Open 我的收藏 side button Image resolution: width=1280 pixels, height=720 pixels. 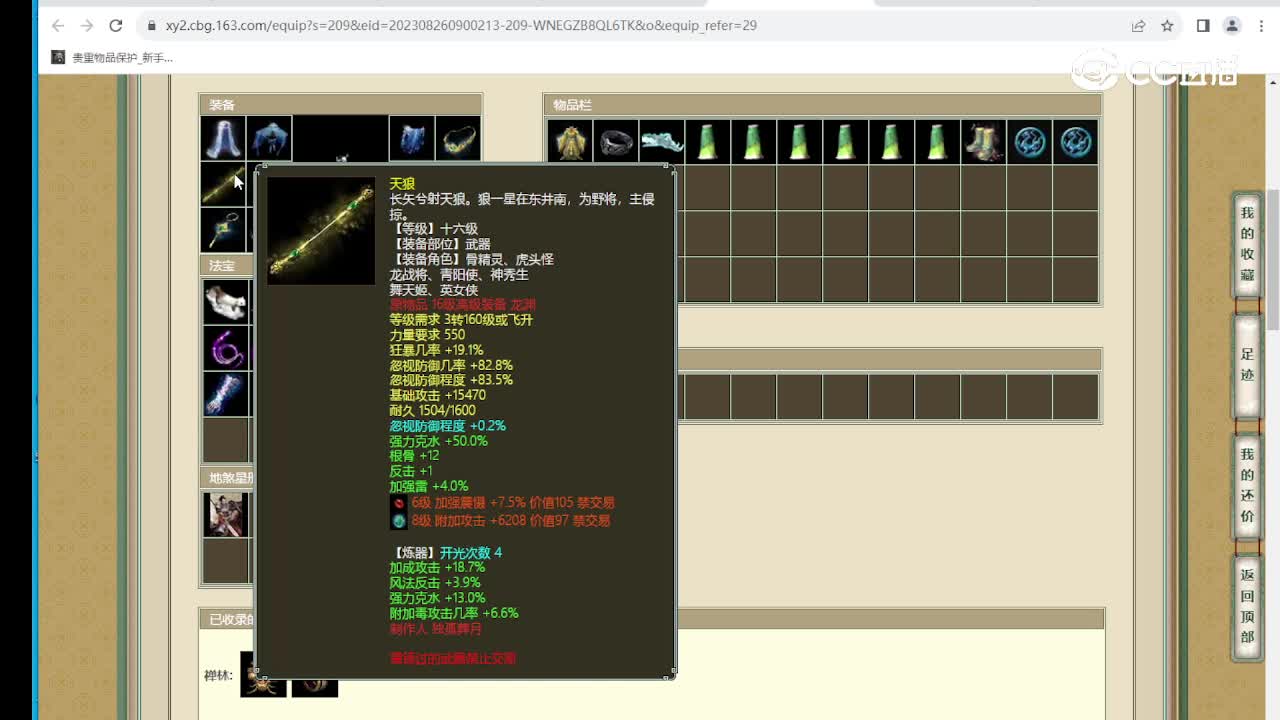(x=1247, y=244)
